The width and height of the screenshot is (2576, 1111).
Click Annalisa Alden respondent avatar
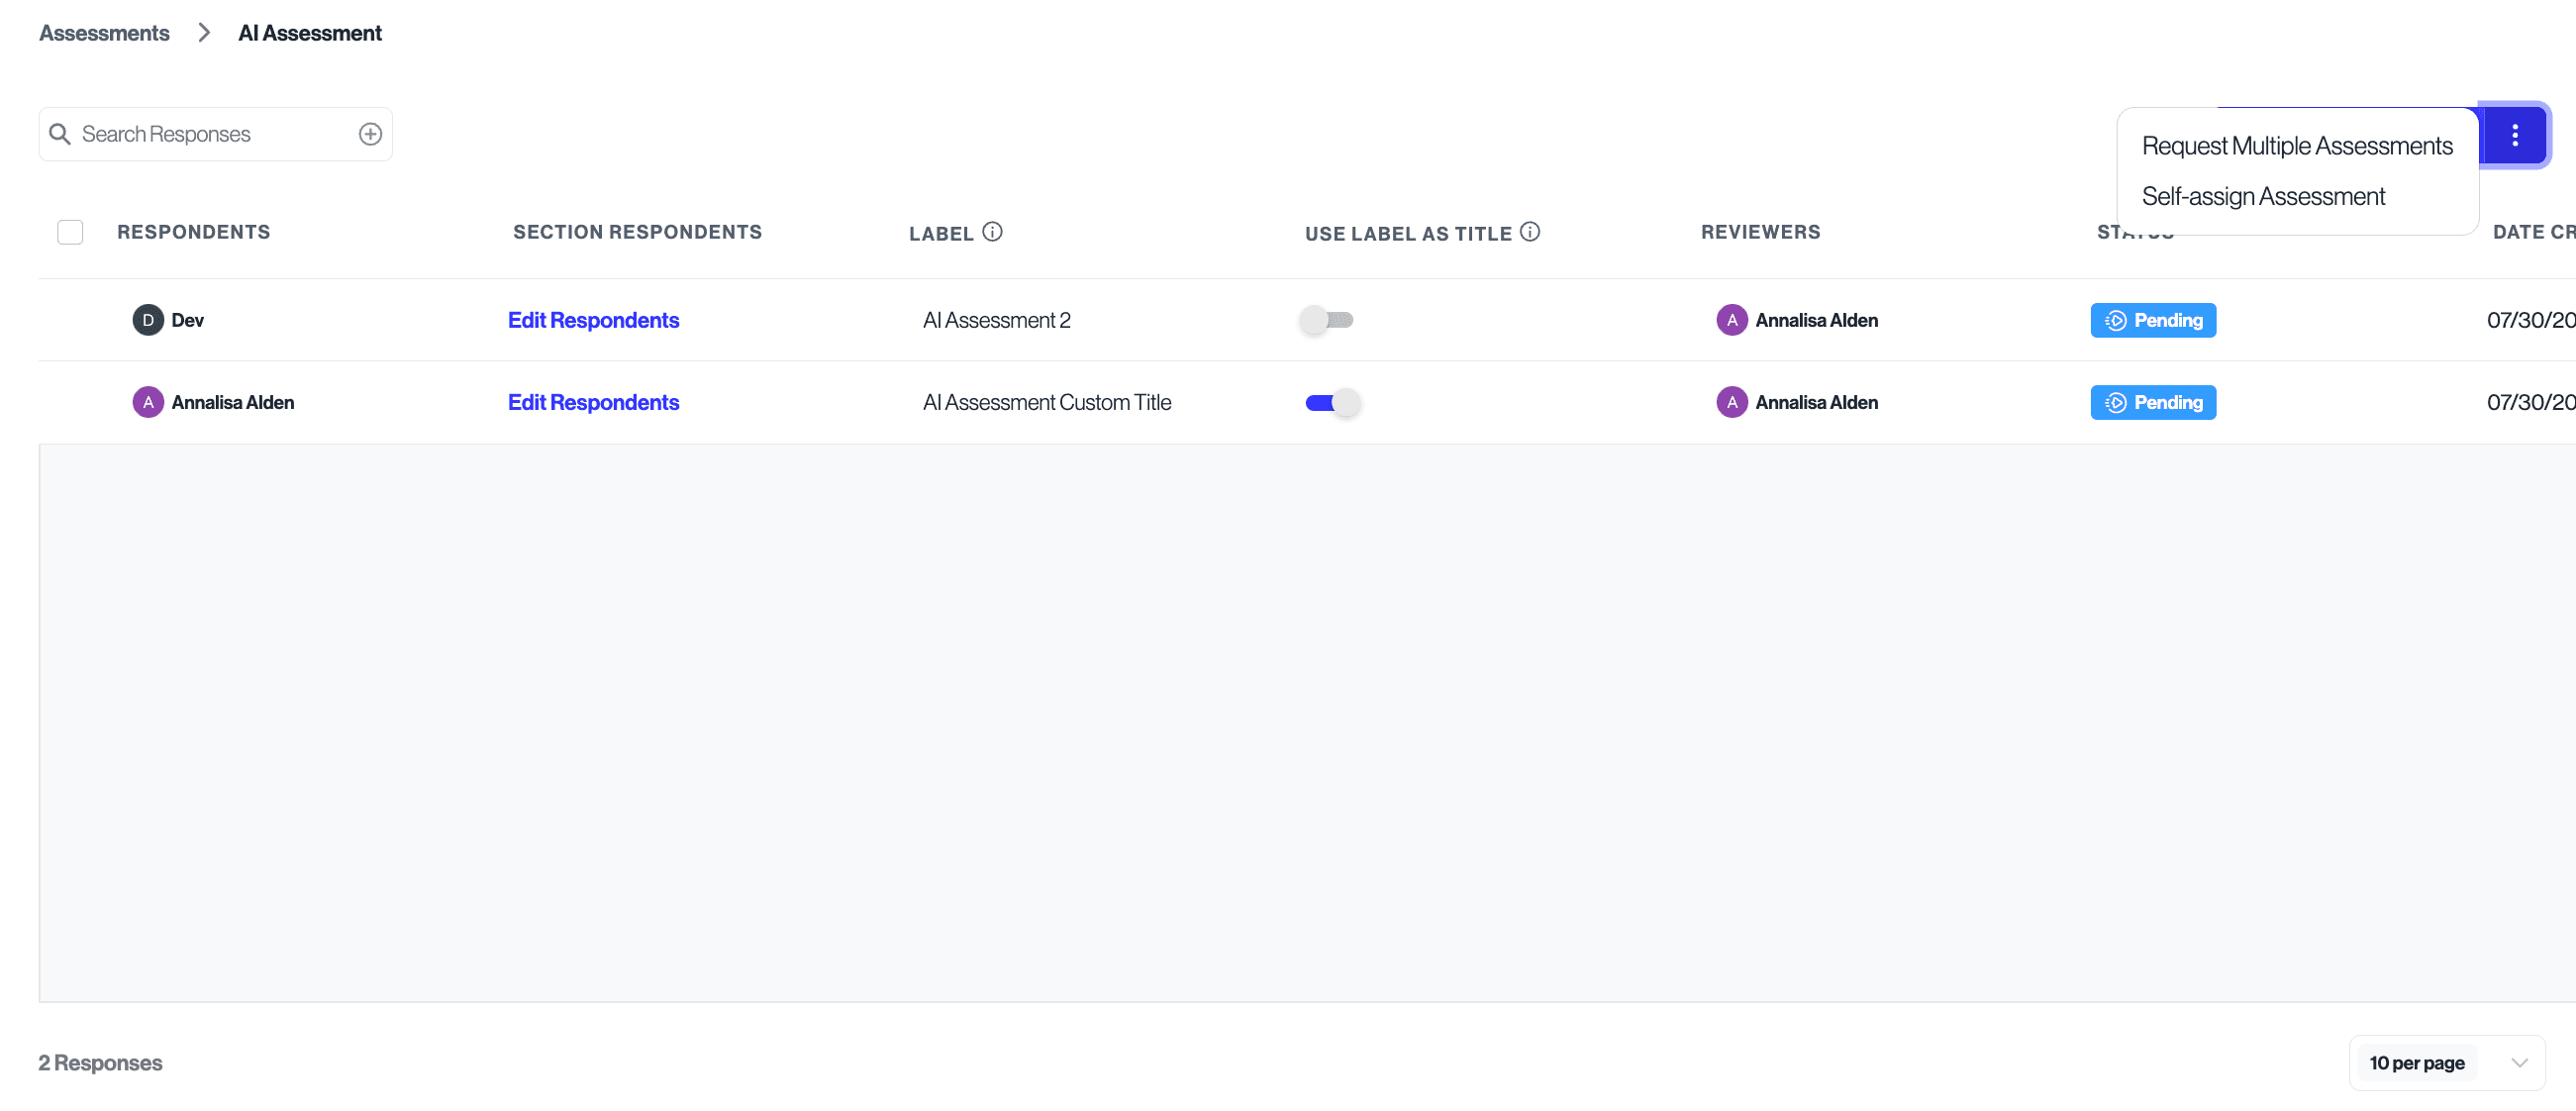click(x=148, y=402)
